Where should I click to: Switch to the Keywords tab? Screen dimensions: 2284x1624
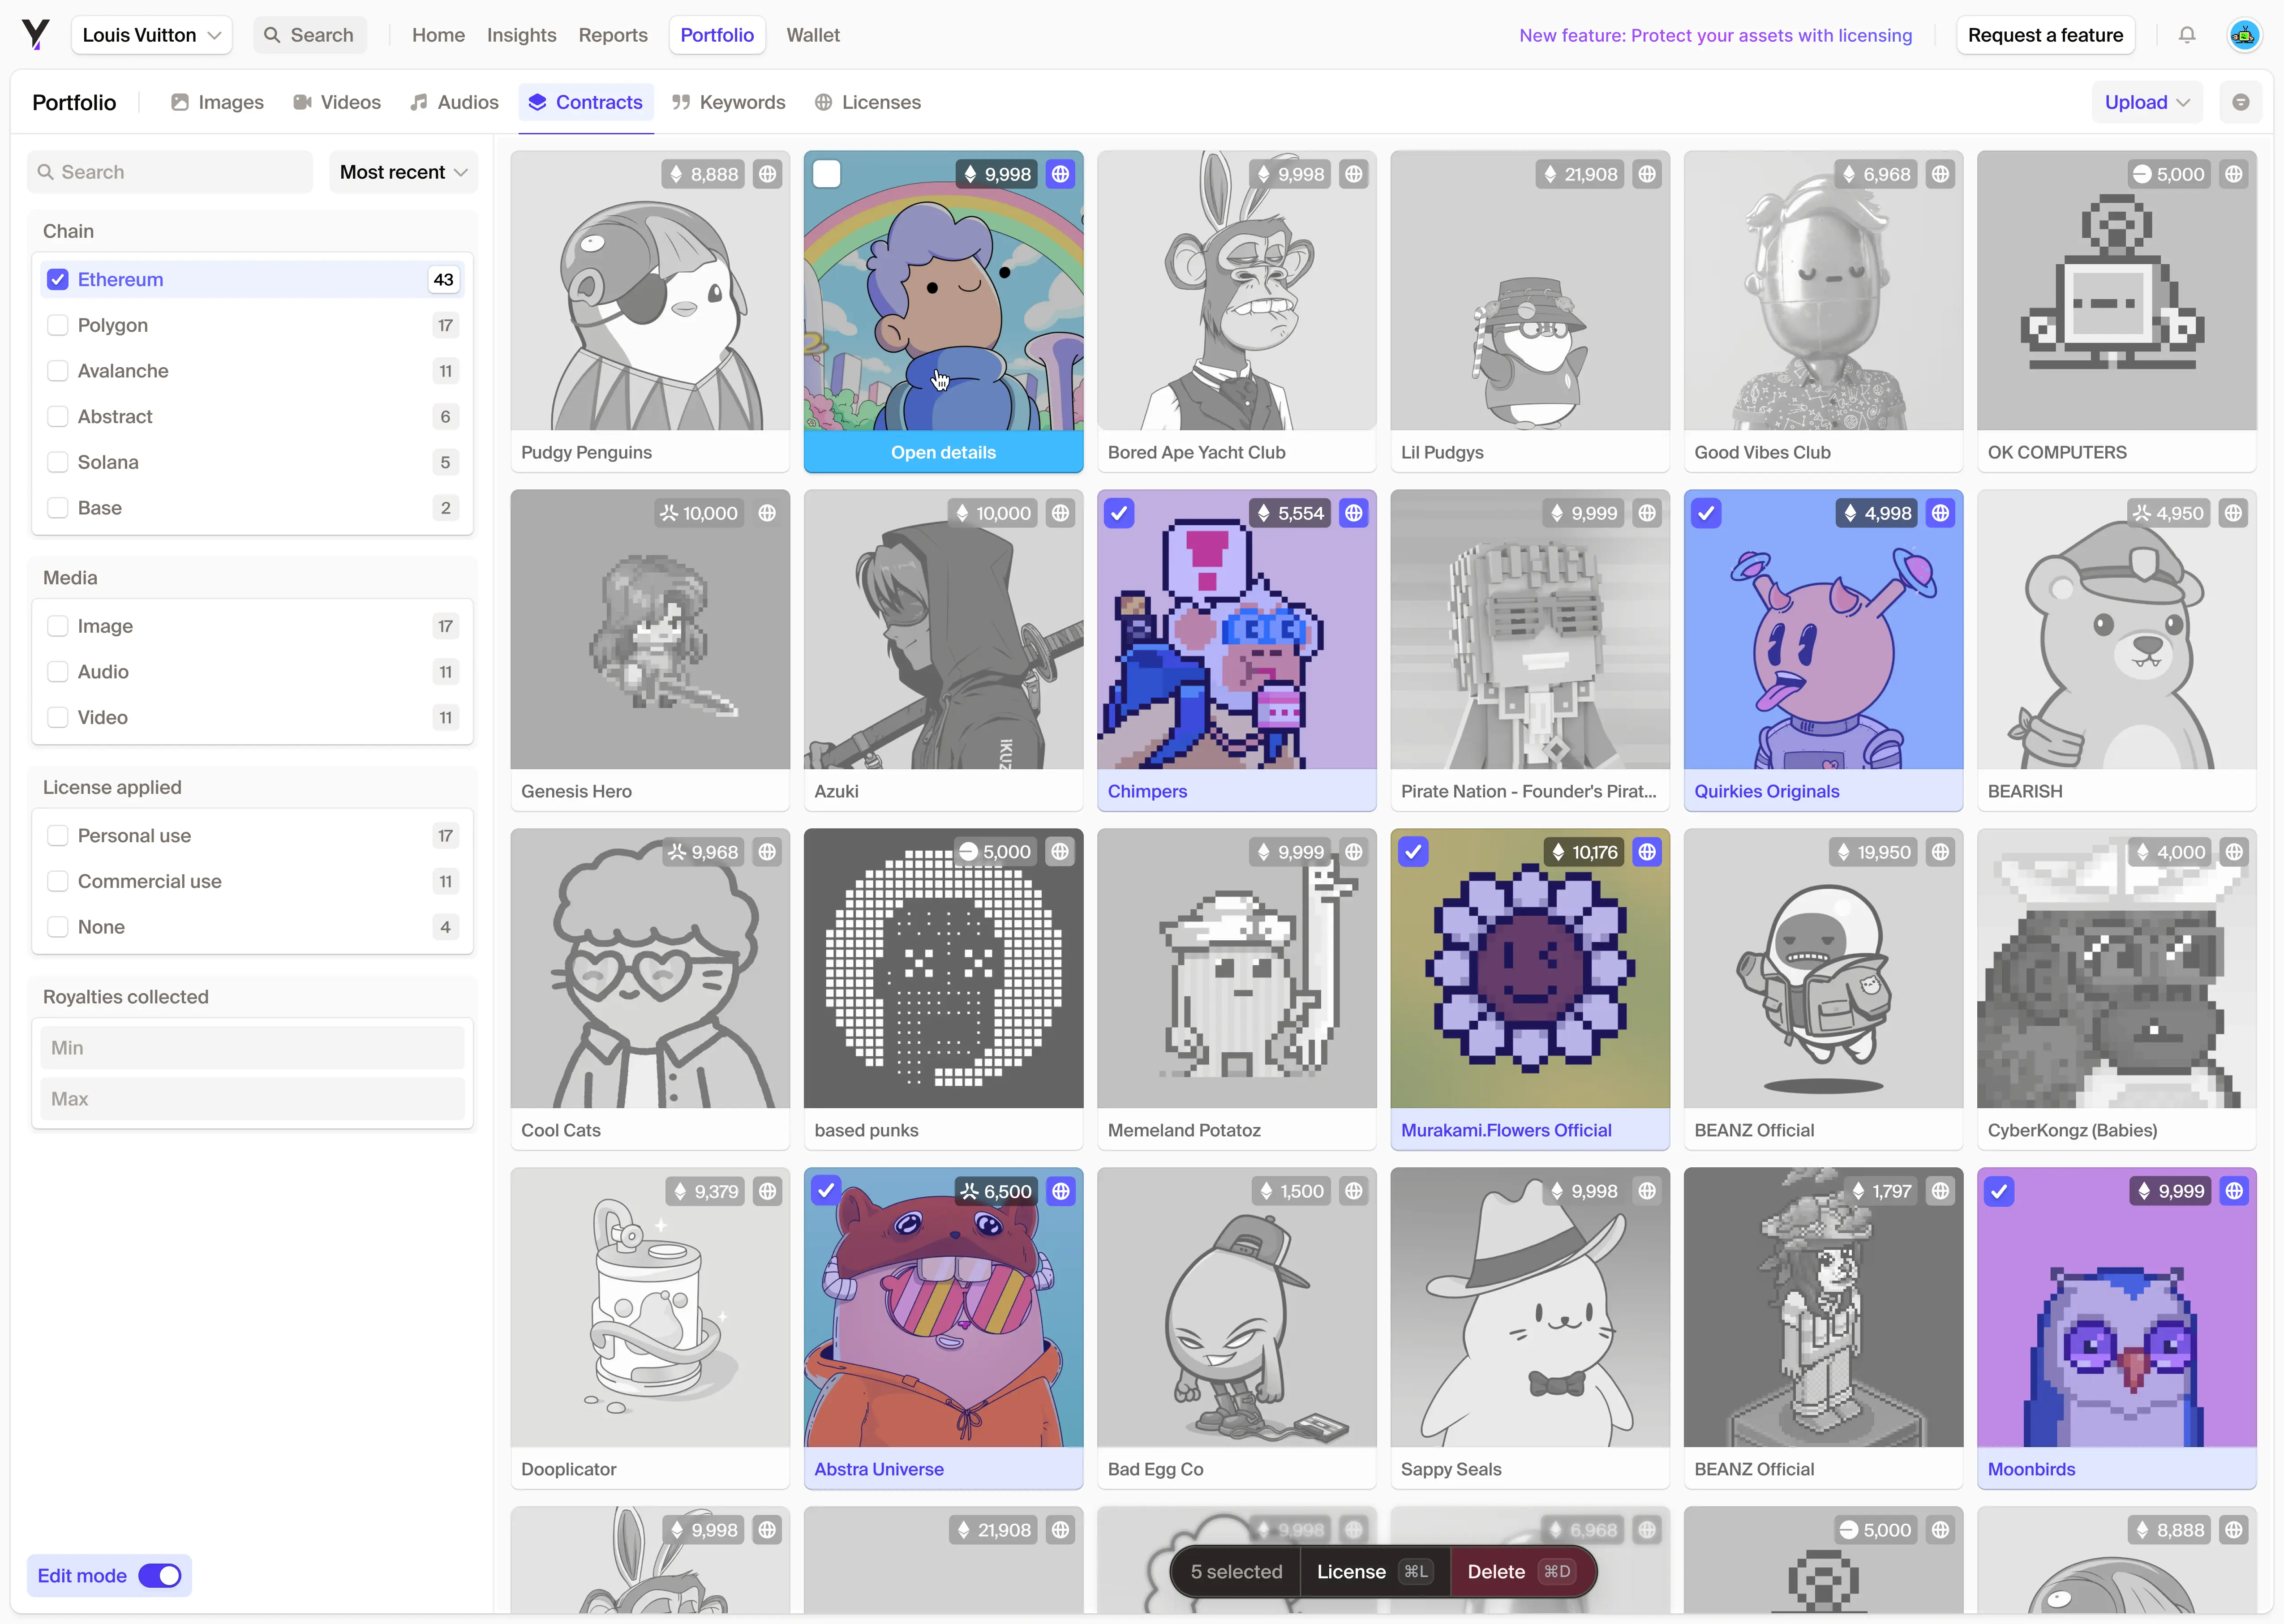[x=728, y=102]
